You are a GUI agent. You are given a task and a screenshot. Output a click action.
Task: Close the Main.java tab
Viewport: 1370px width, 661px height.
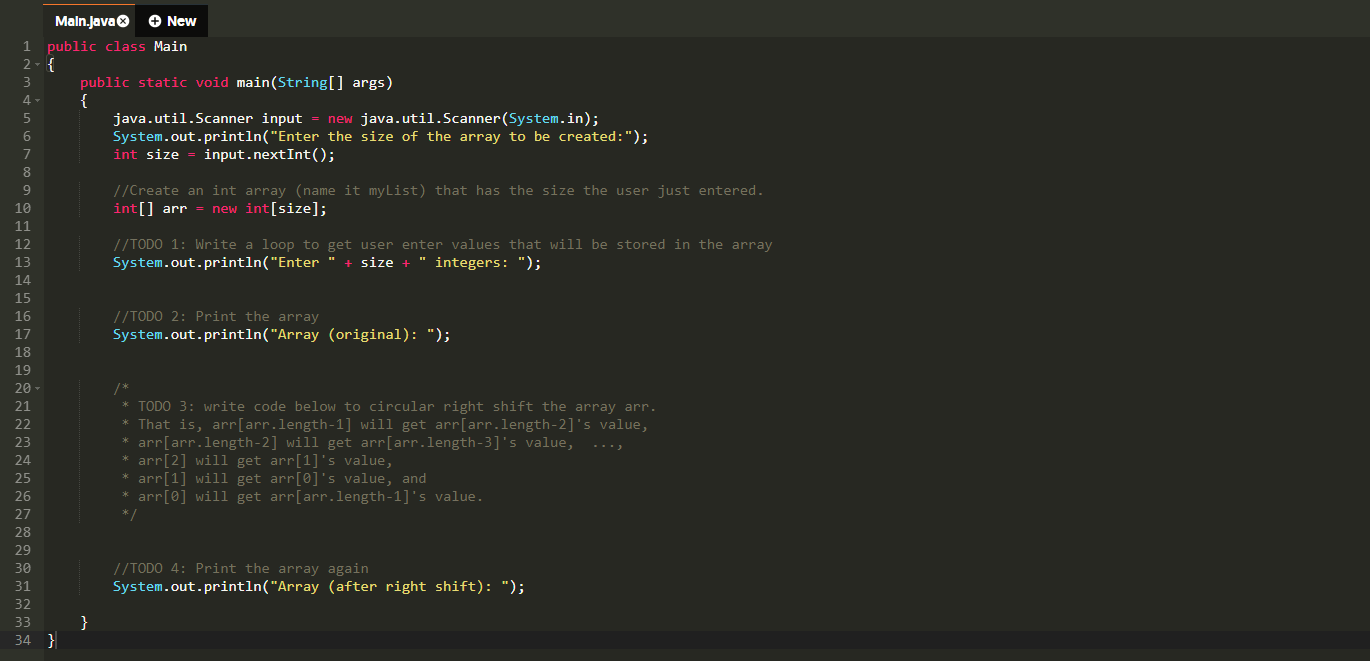(123, 21)
